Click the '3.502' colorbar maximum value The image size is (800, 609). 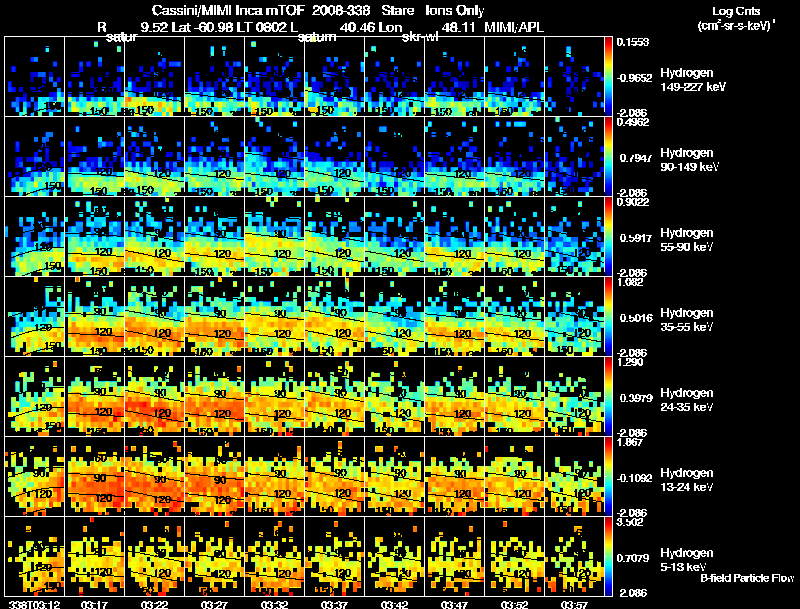click(x=630, y=522)
